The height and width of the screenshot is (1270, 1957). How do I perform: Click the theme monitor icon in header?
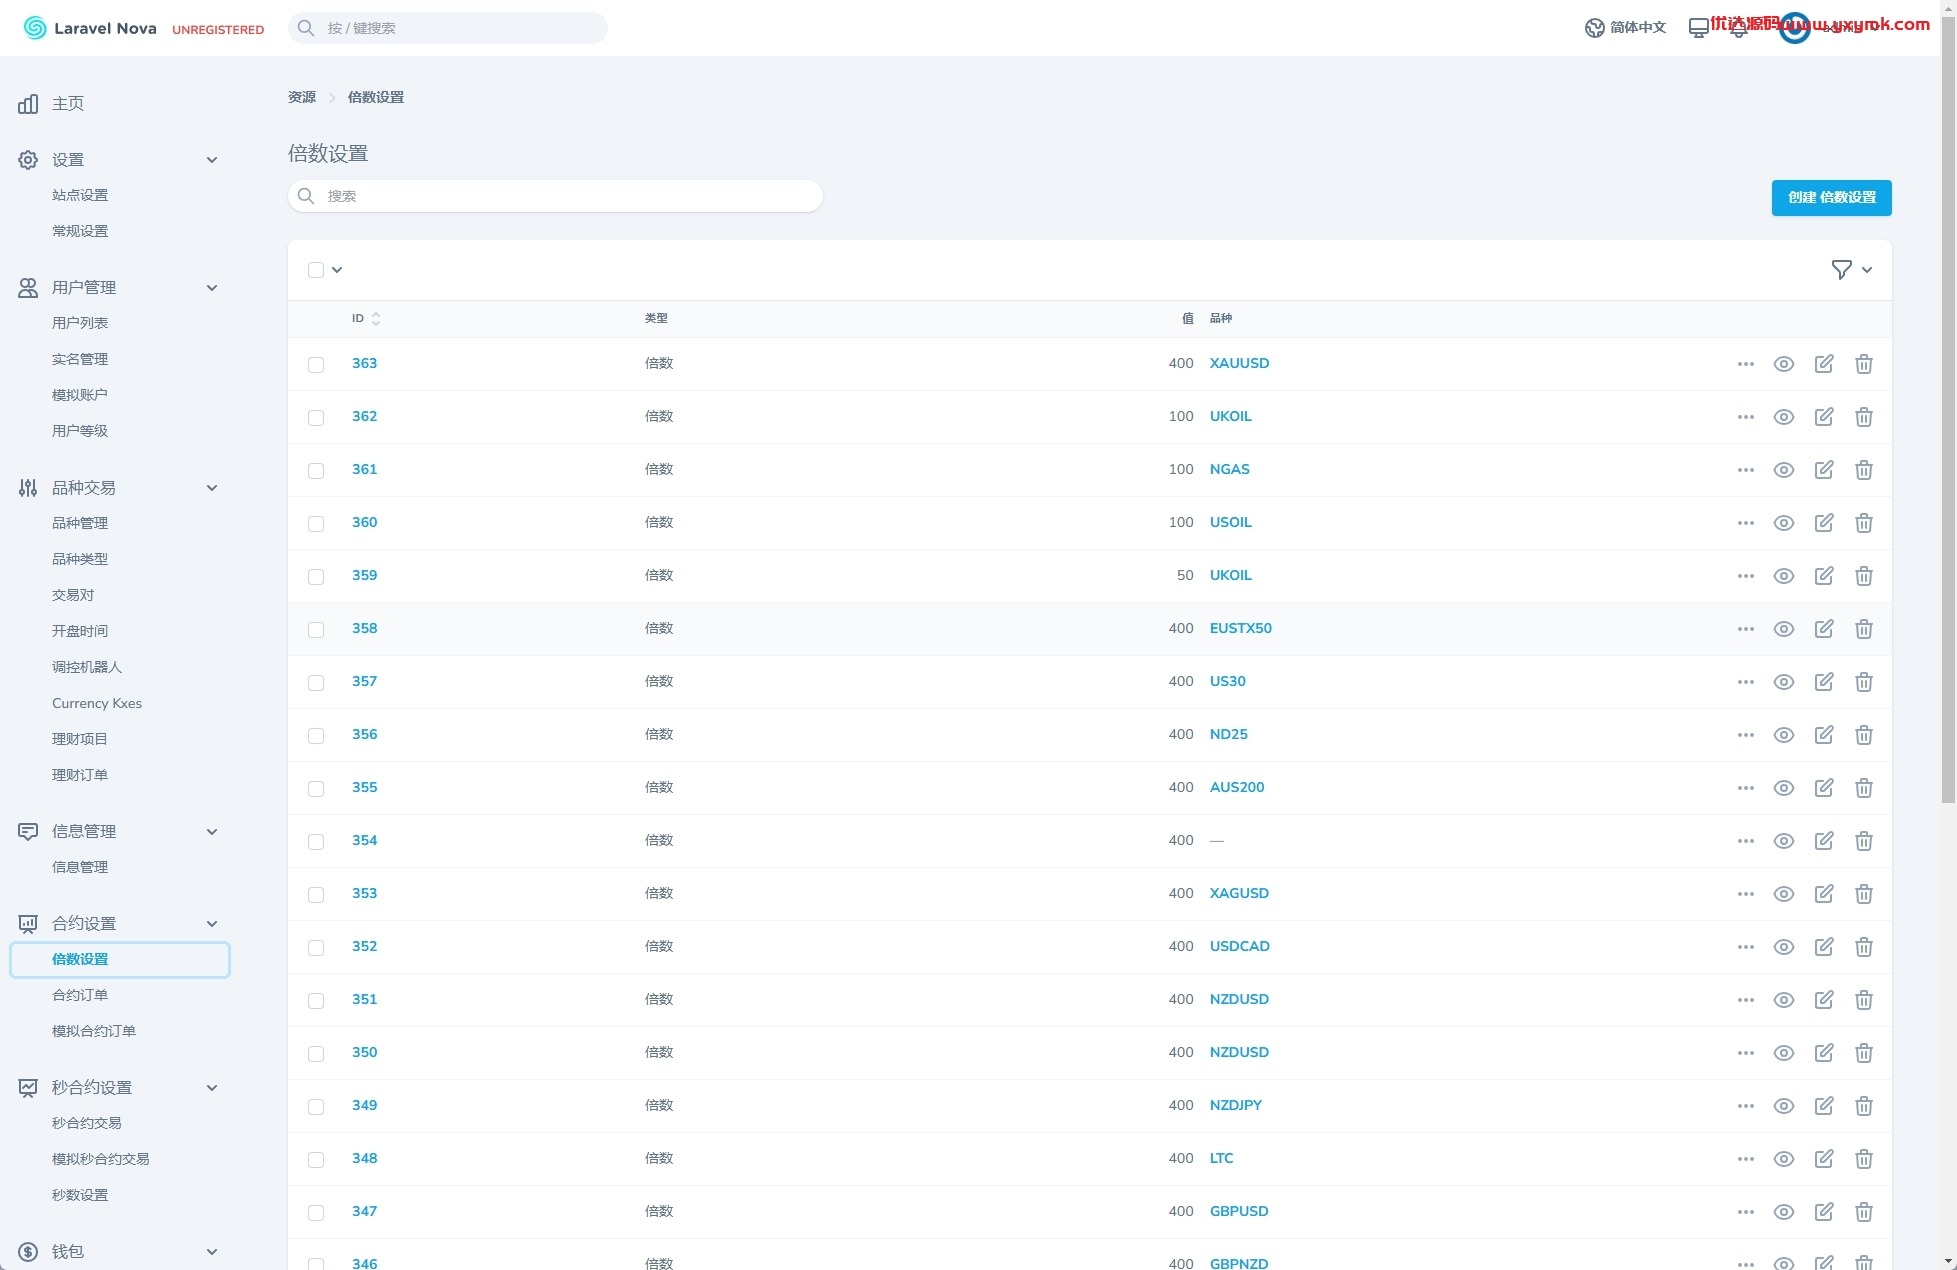[x=1698, y=28]
